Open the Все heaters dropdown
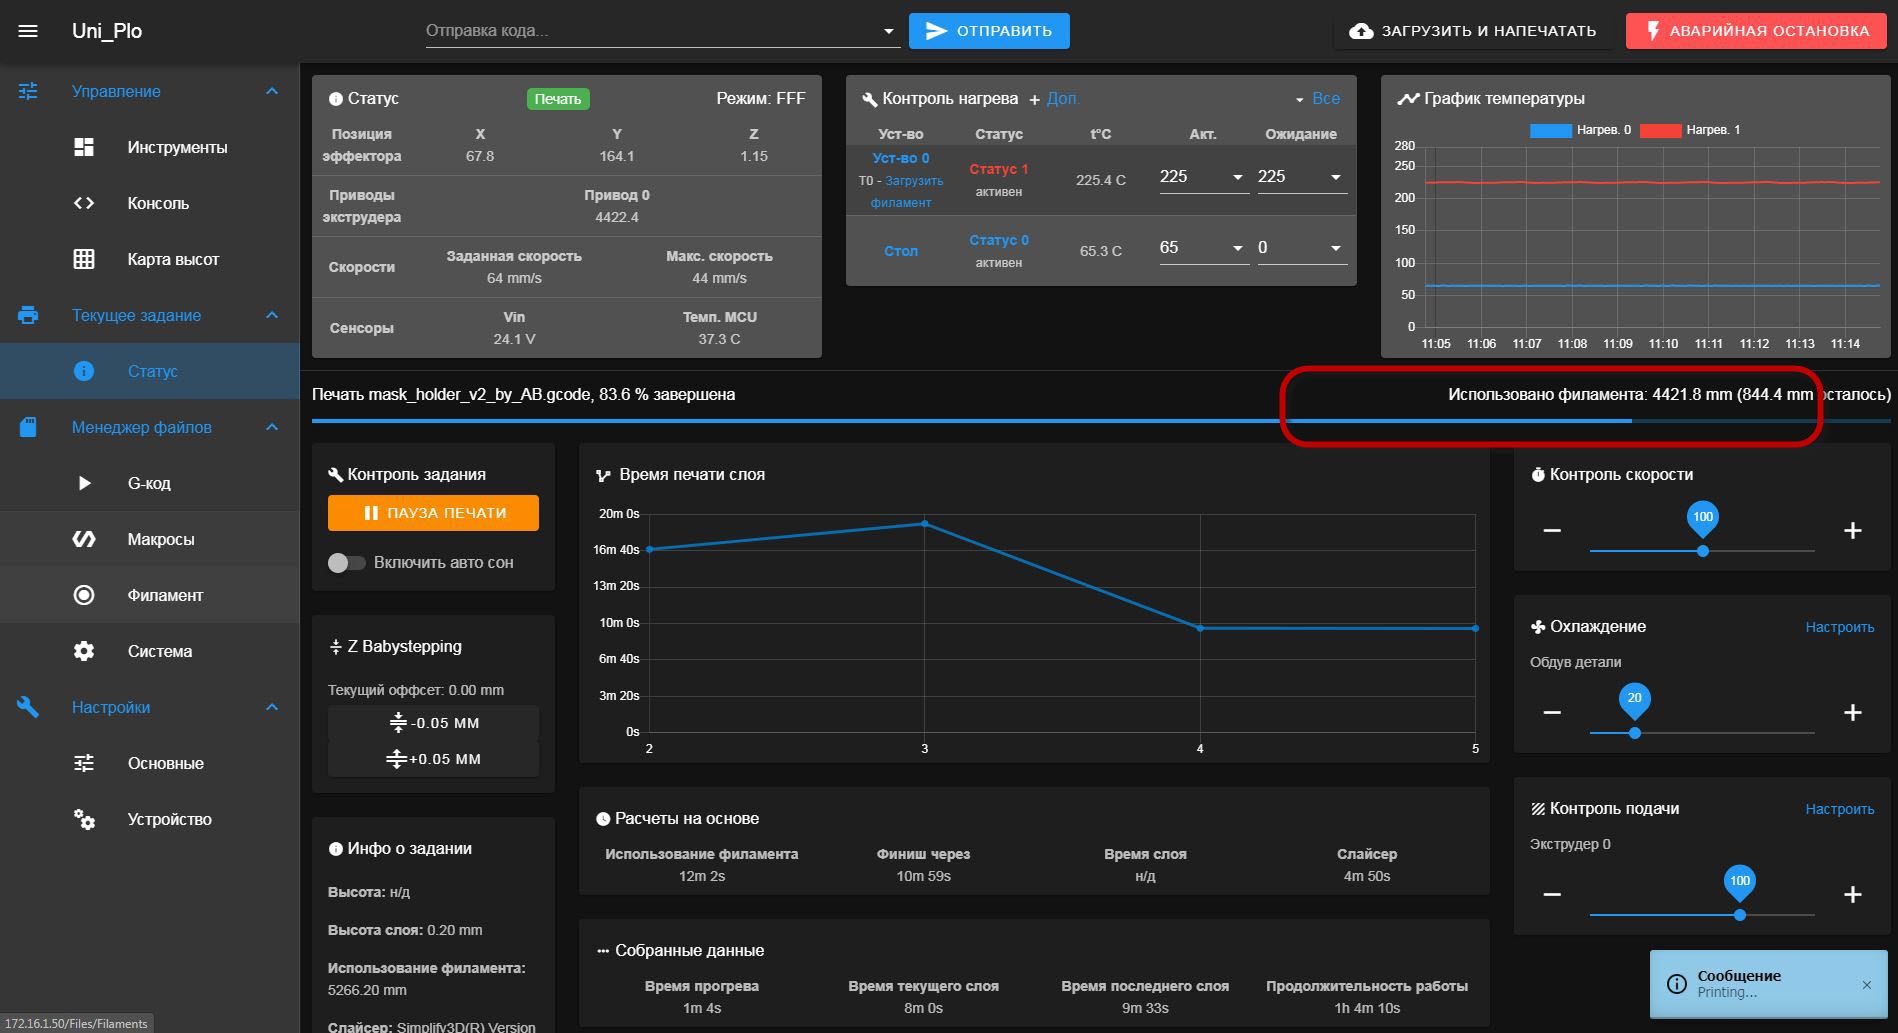This screenshot has height=1033, width=1898. tap(1316, 99)
